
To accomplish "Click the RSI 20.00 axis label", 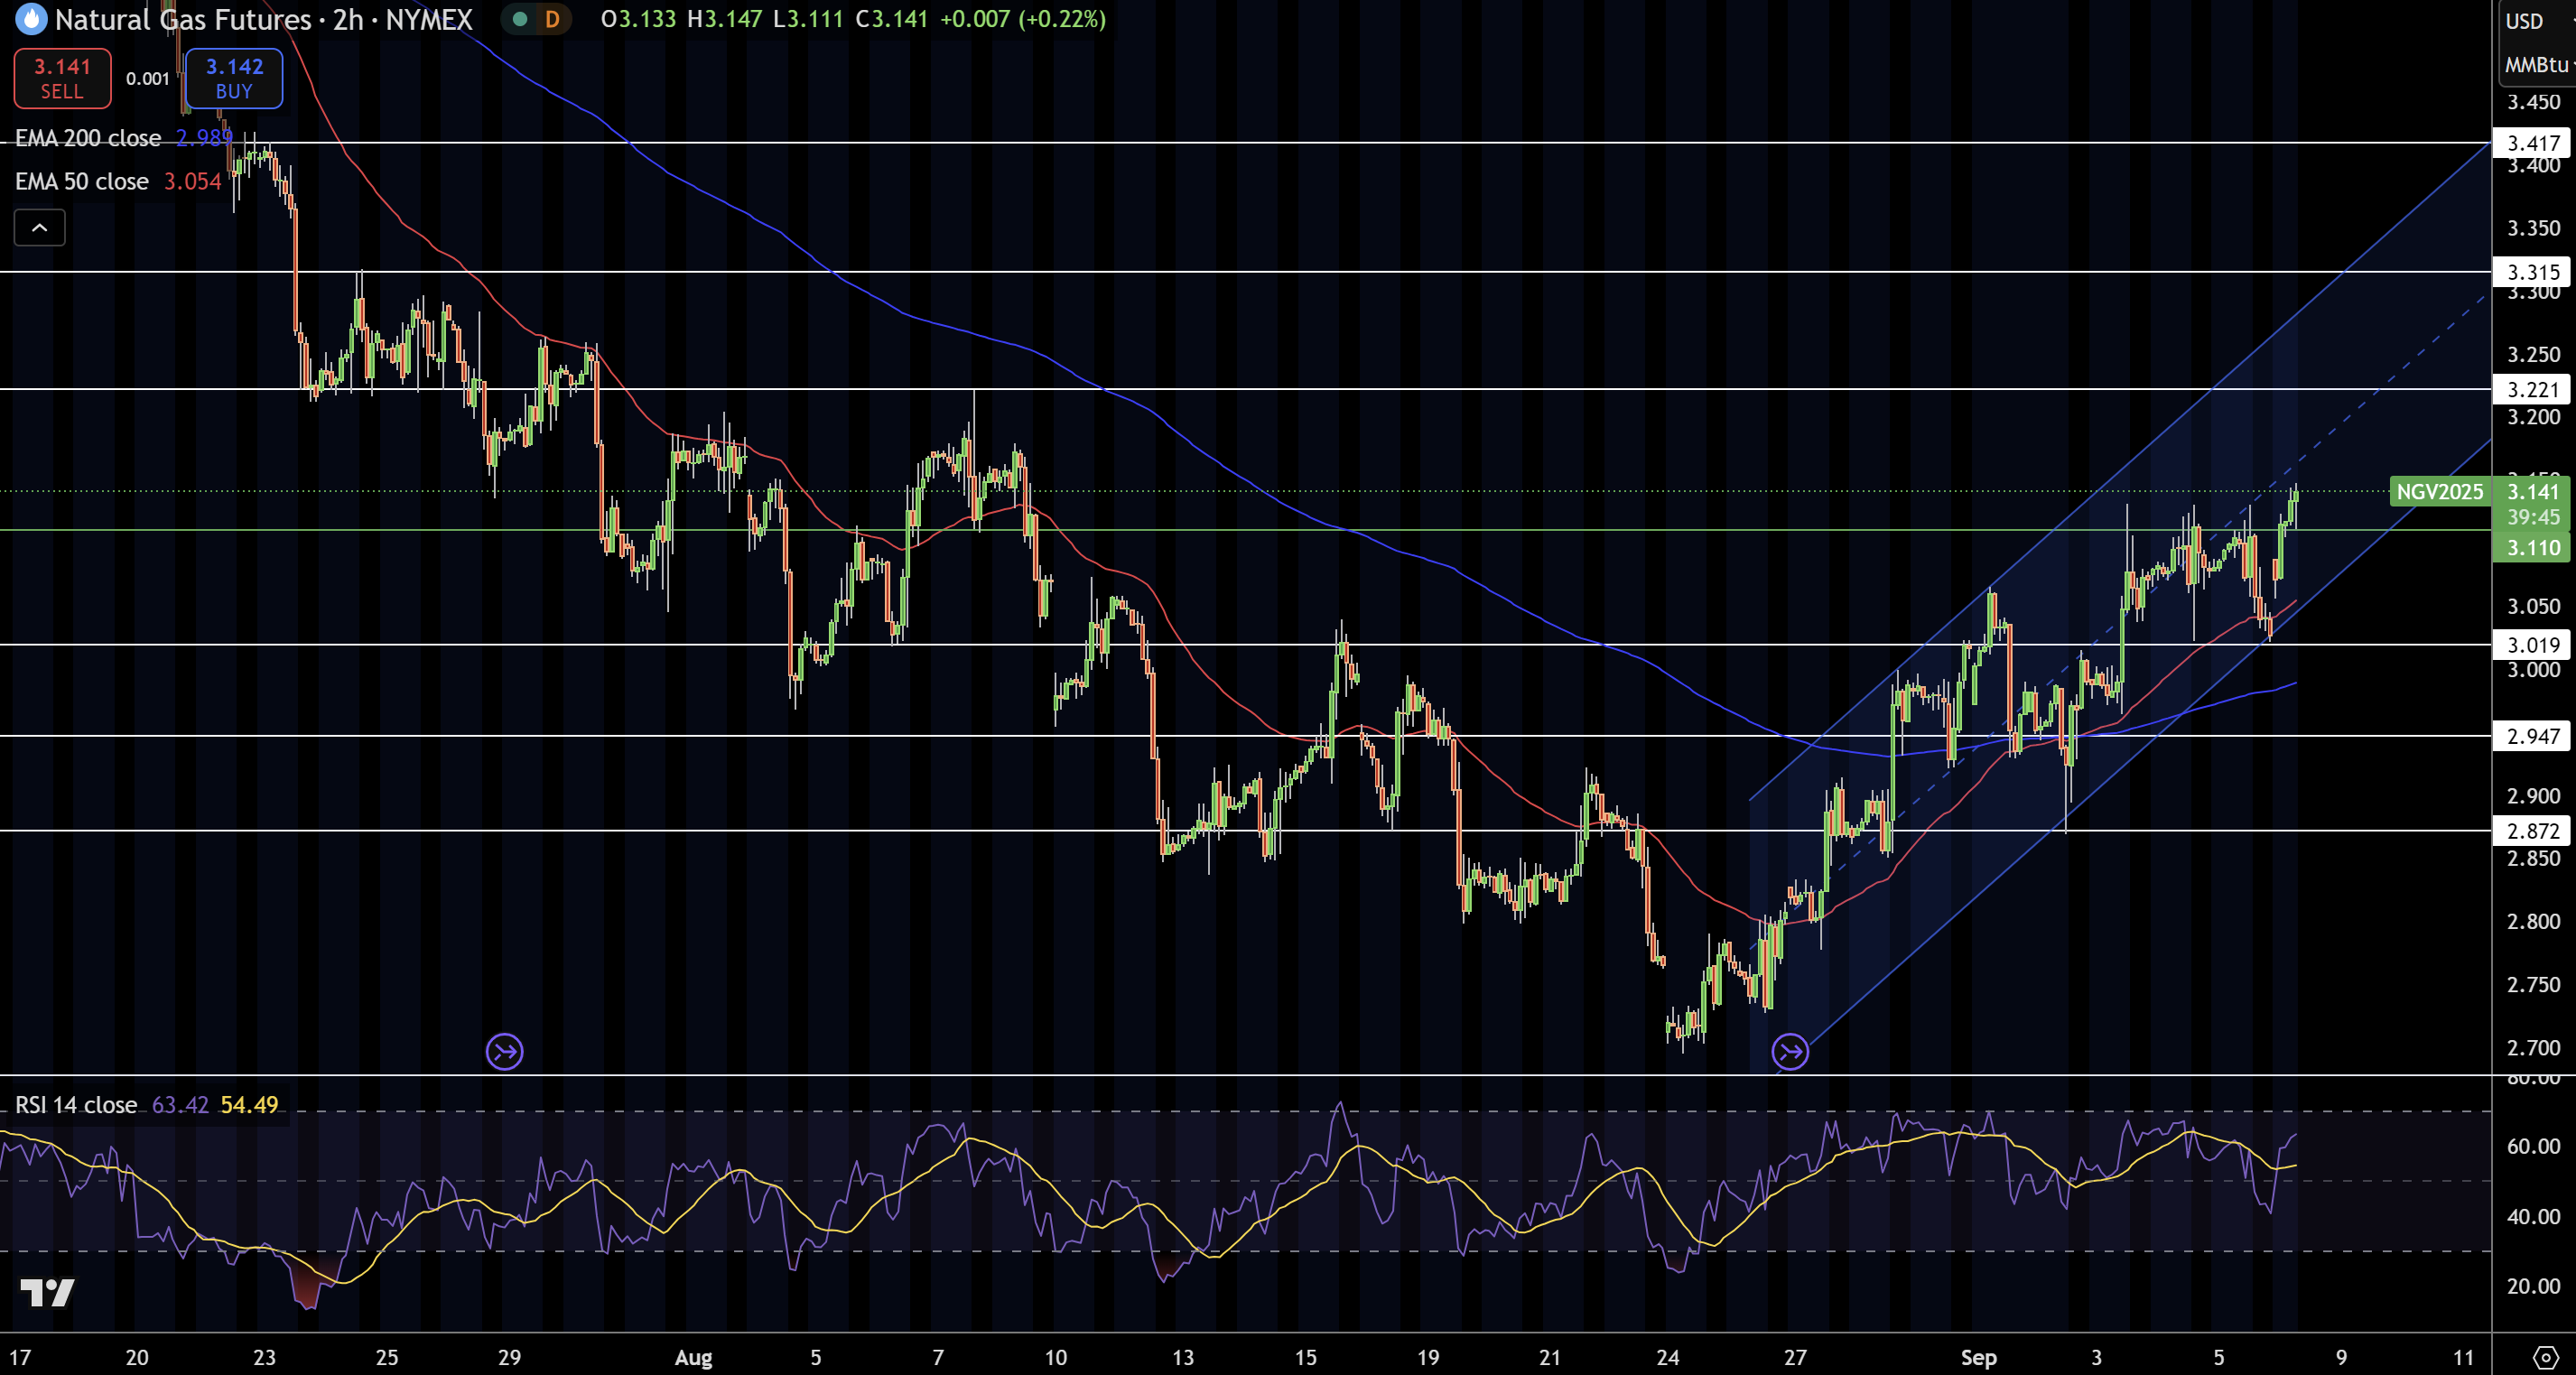I will point(2533,1286).
